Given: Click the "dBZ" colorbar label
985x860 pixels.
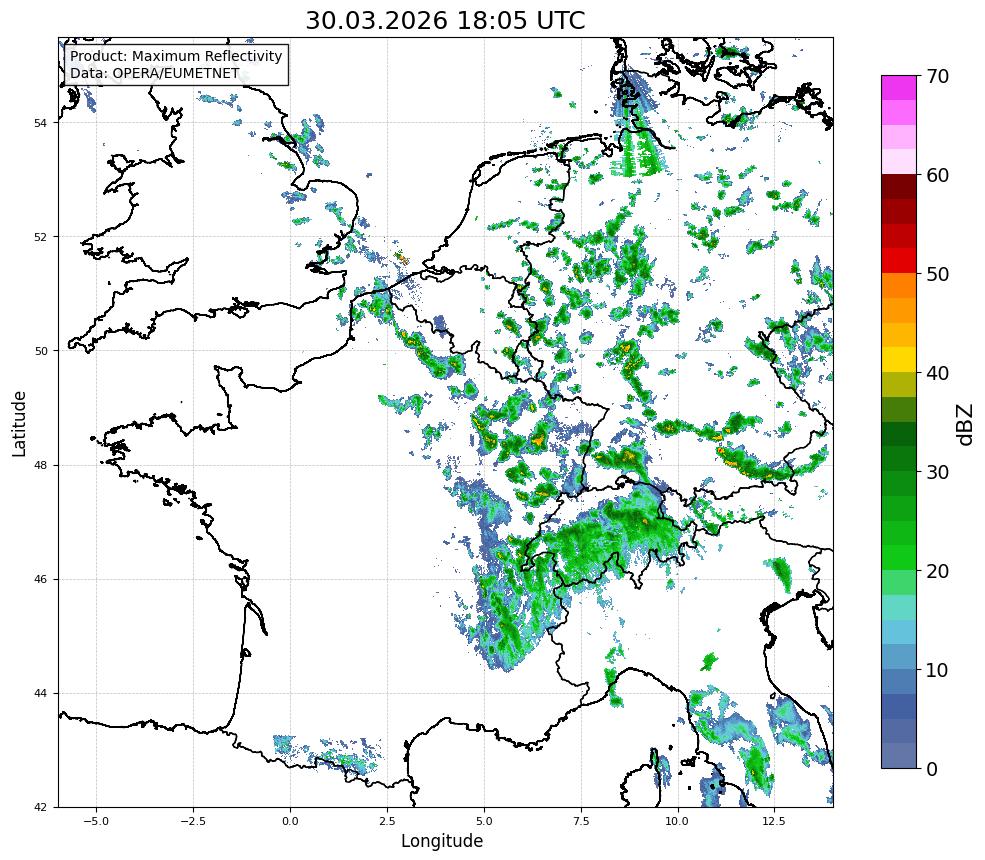Looking at the screenshot, I should [966, 424].
